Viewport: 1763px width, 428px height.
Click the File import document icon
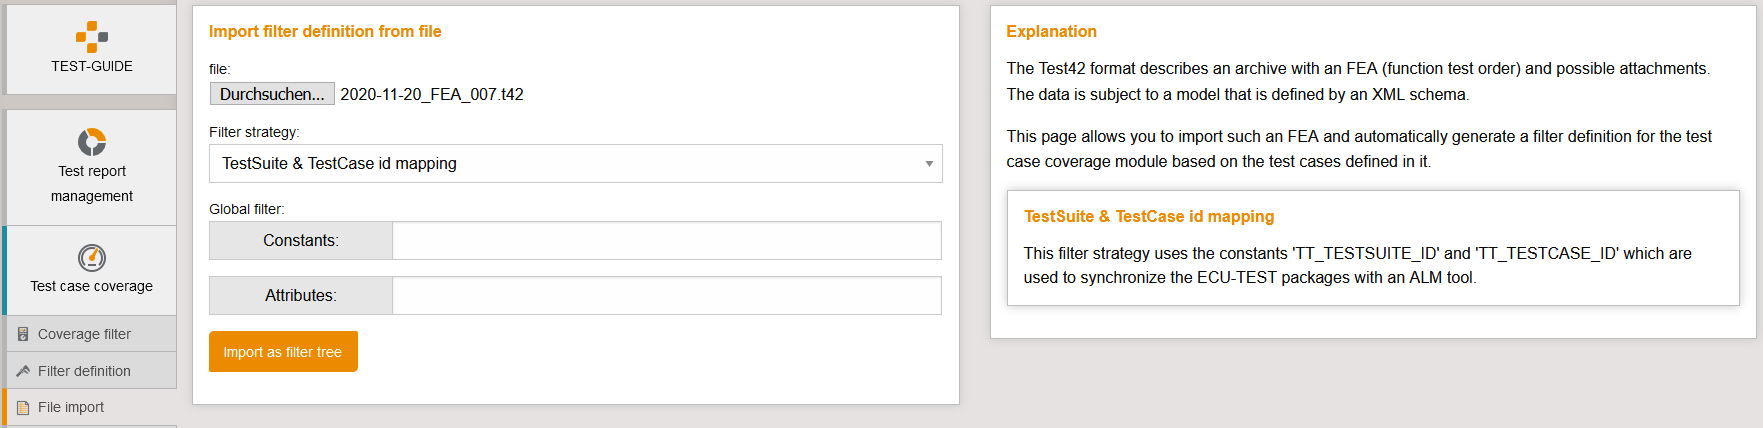pos(23,407)
